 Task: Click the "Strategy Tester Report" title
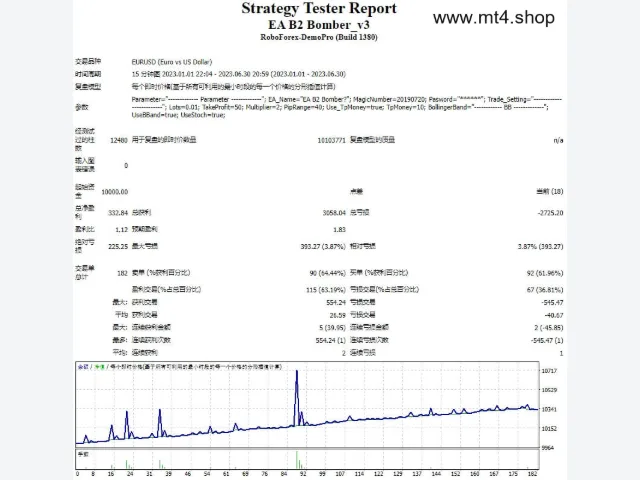319,8
